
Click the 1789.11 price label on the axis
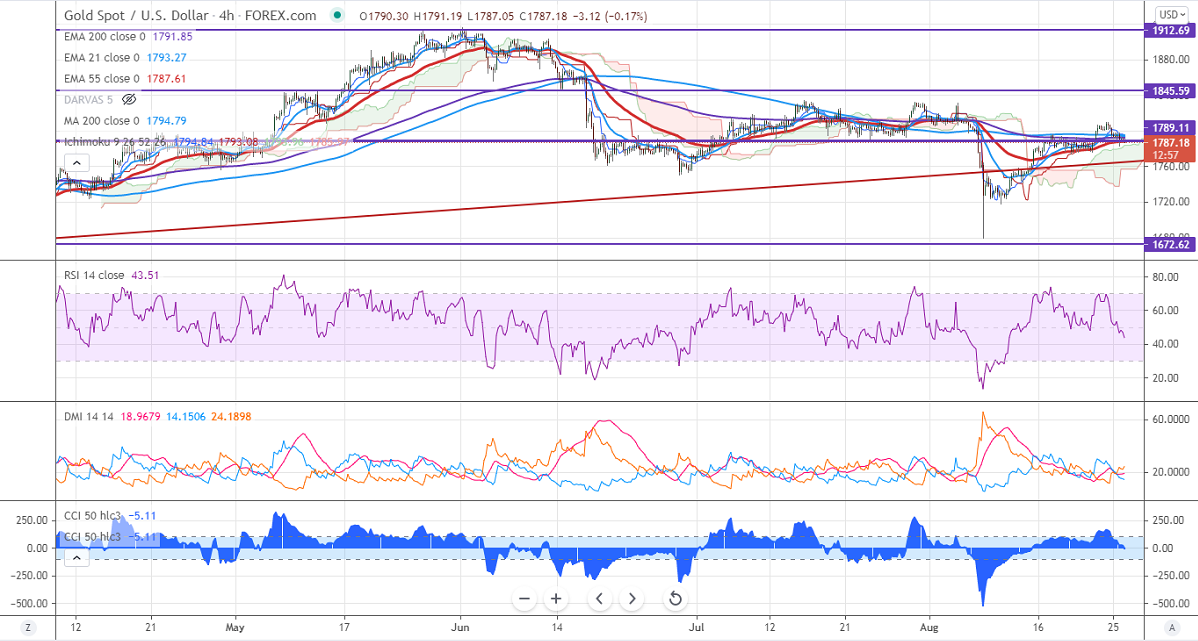click(1170, 128)
